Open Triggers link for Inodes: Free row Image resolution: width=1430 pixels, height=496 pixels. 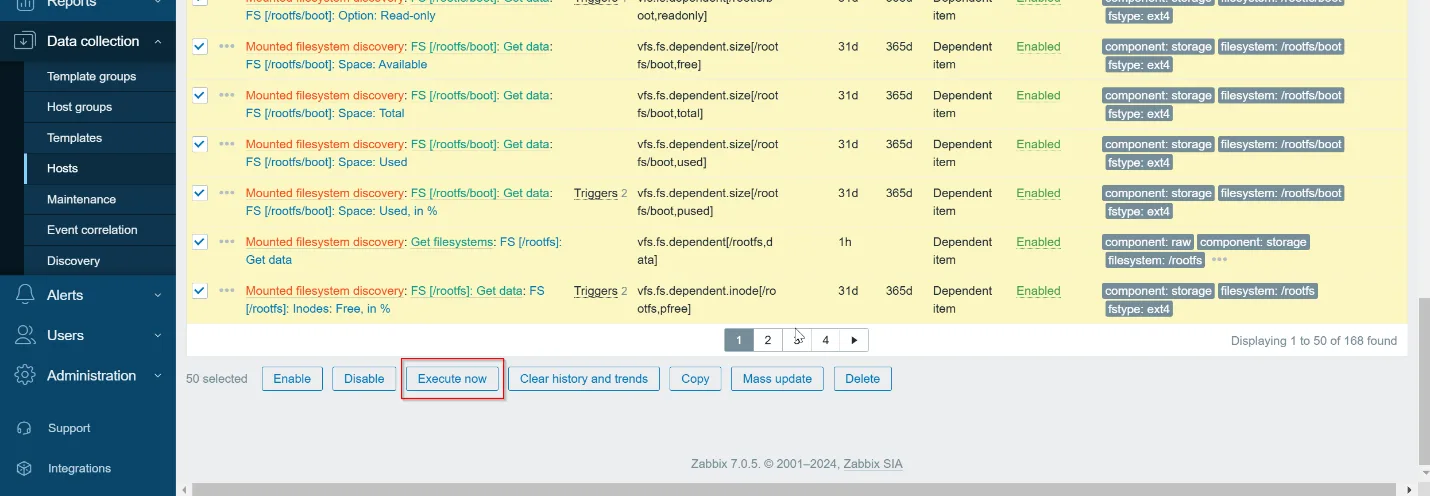(x=595, y=291)
